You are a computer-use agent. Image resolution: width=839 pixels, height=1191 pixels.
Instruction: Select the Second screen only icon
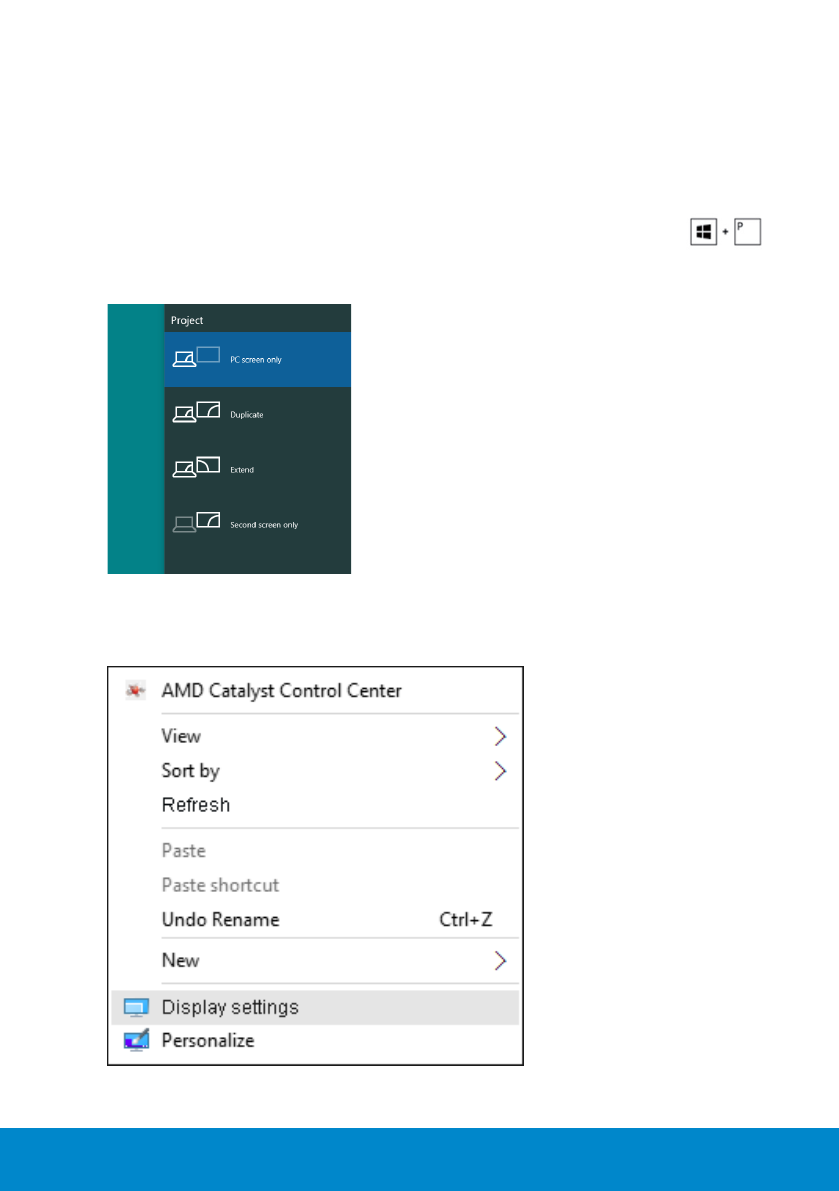click(196, 522)
